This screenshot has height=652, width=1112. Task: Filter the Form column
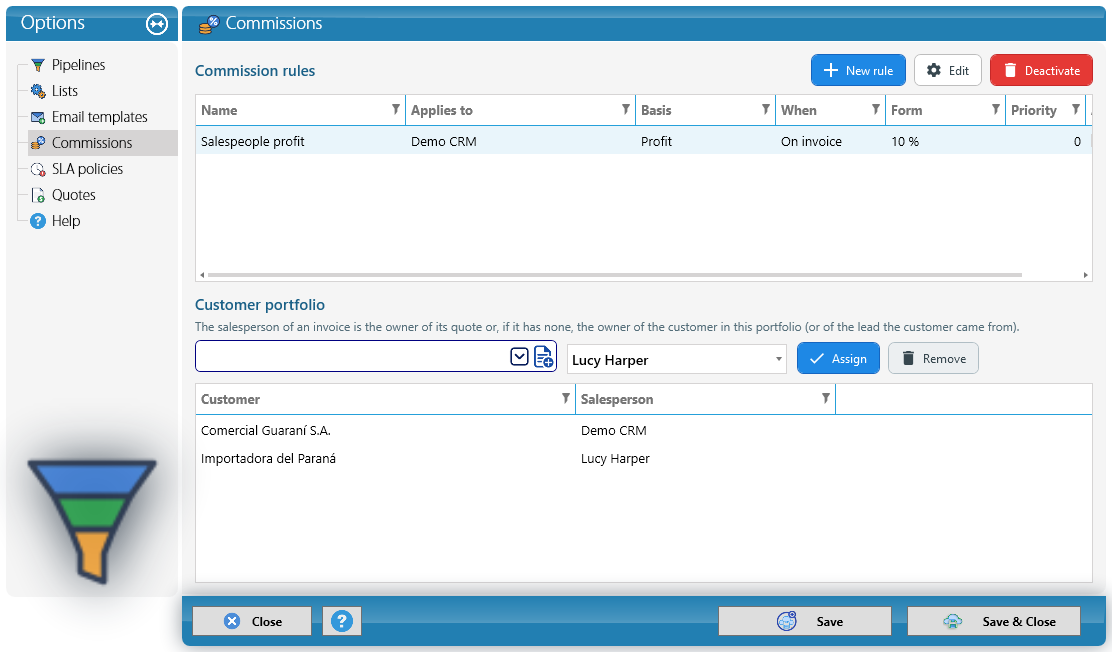pyautogui.click(x=996, y=109)
